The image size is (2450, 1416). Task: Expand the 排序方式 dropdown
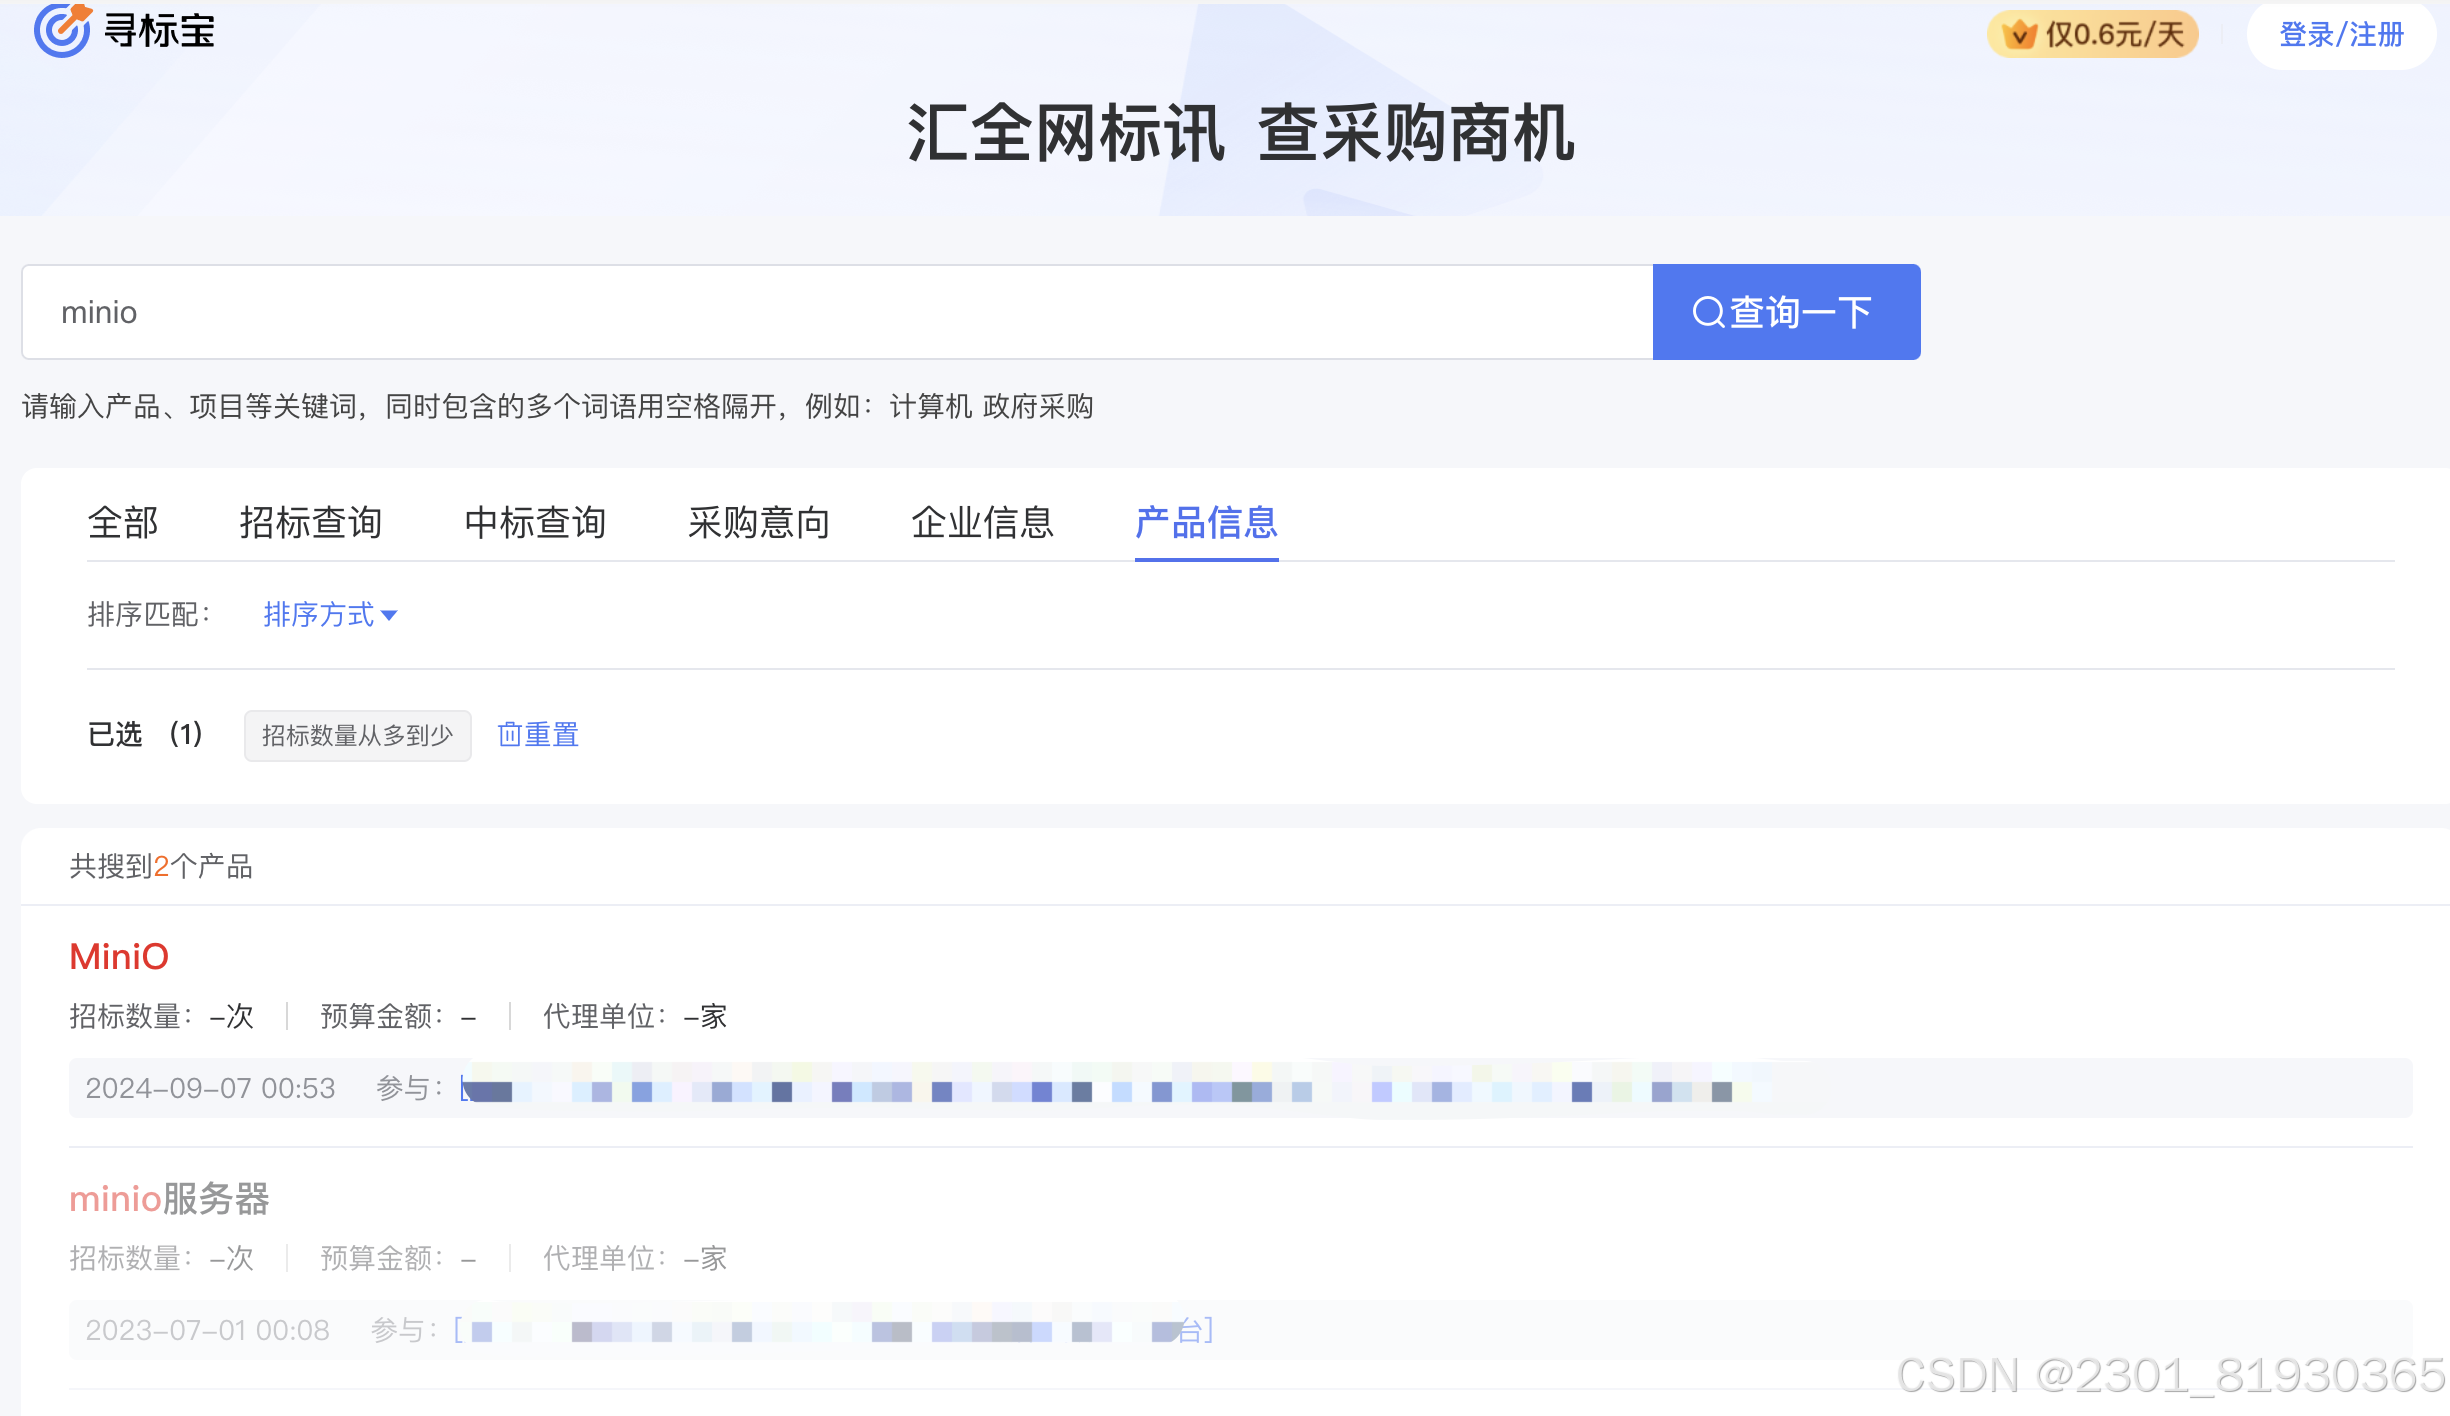pos(330,614)
